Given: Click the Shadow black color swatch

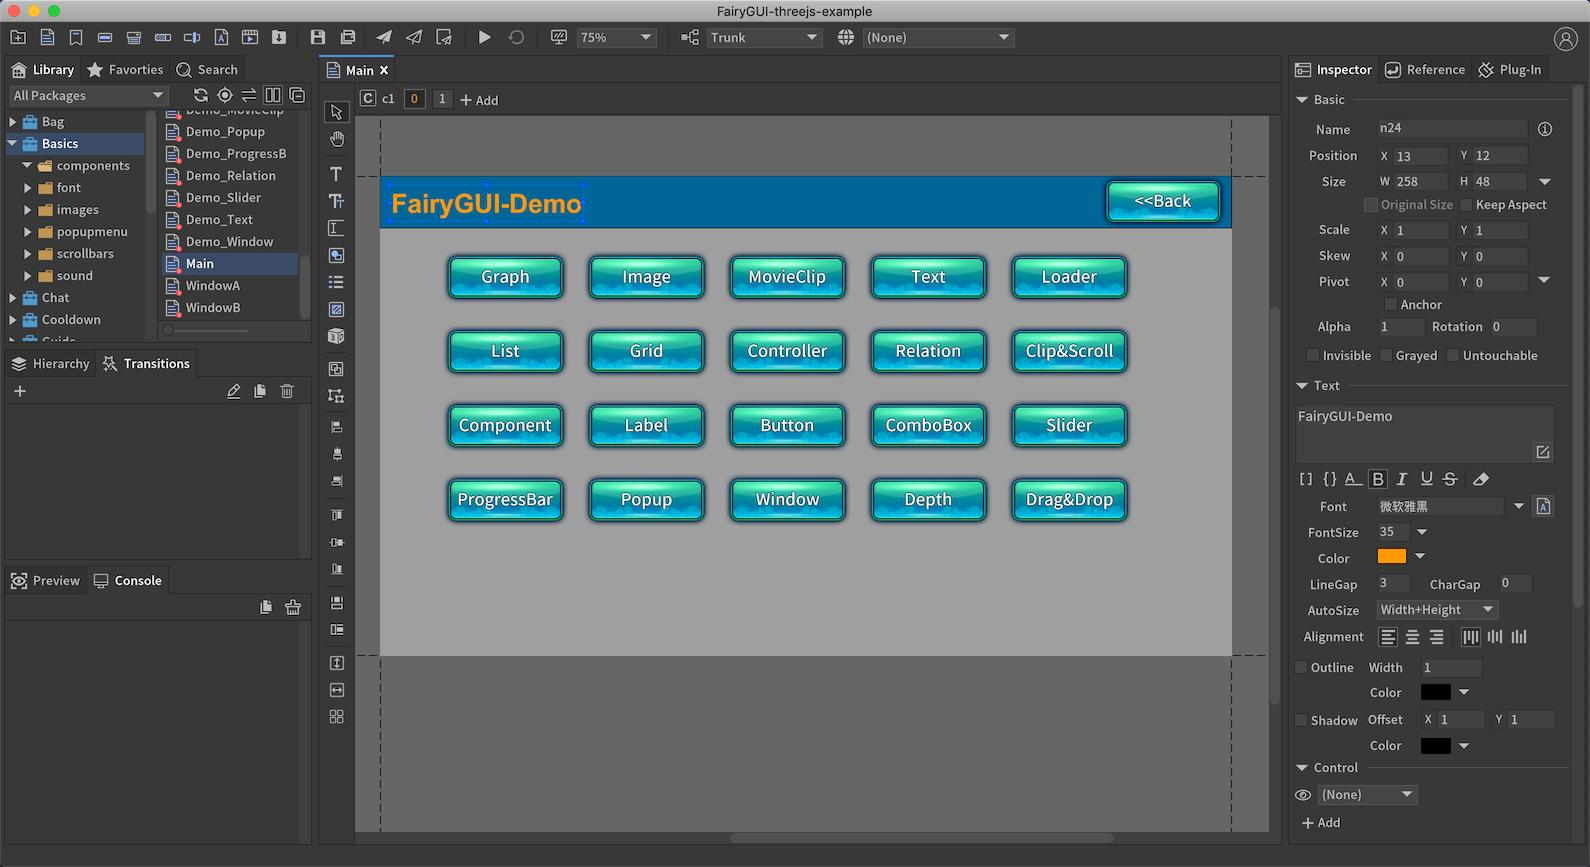Looking at the screenshot, I should click(1435, 746).
